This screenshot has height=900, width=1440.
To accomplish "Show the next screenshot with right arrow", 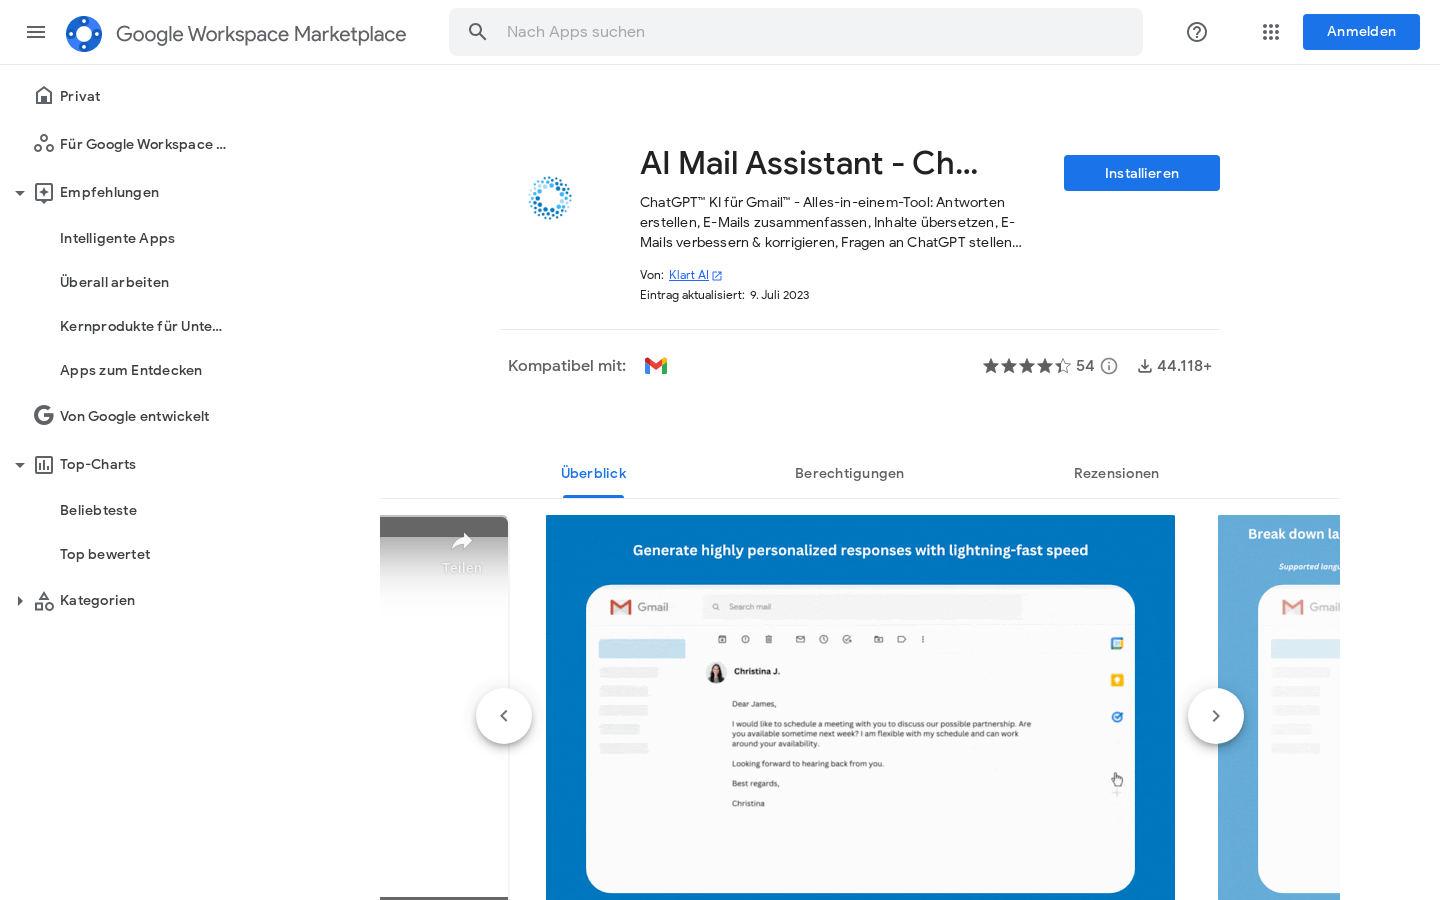I will (1216, 716).
